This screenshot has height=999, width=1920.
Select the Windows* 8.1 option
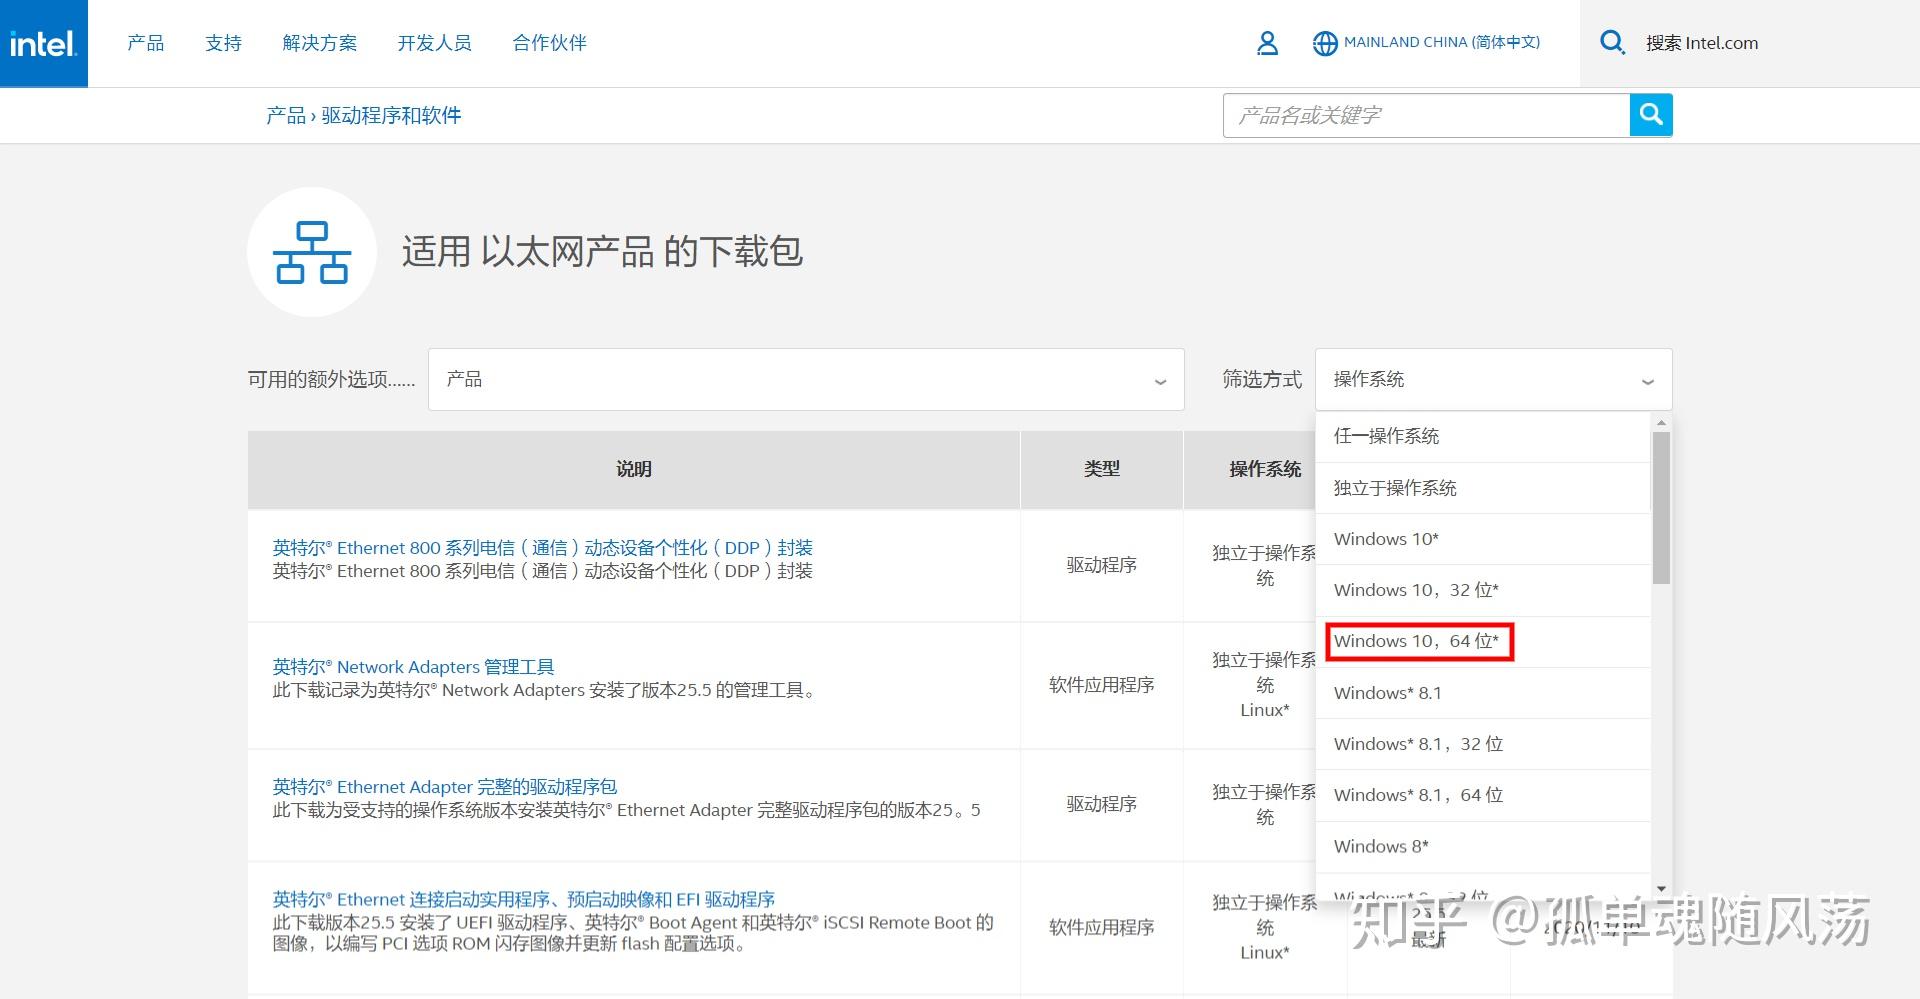tap(1387, 692)
